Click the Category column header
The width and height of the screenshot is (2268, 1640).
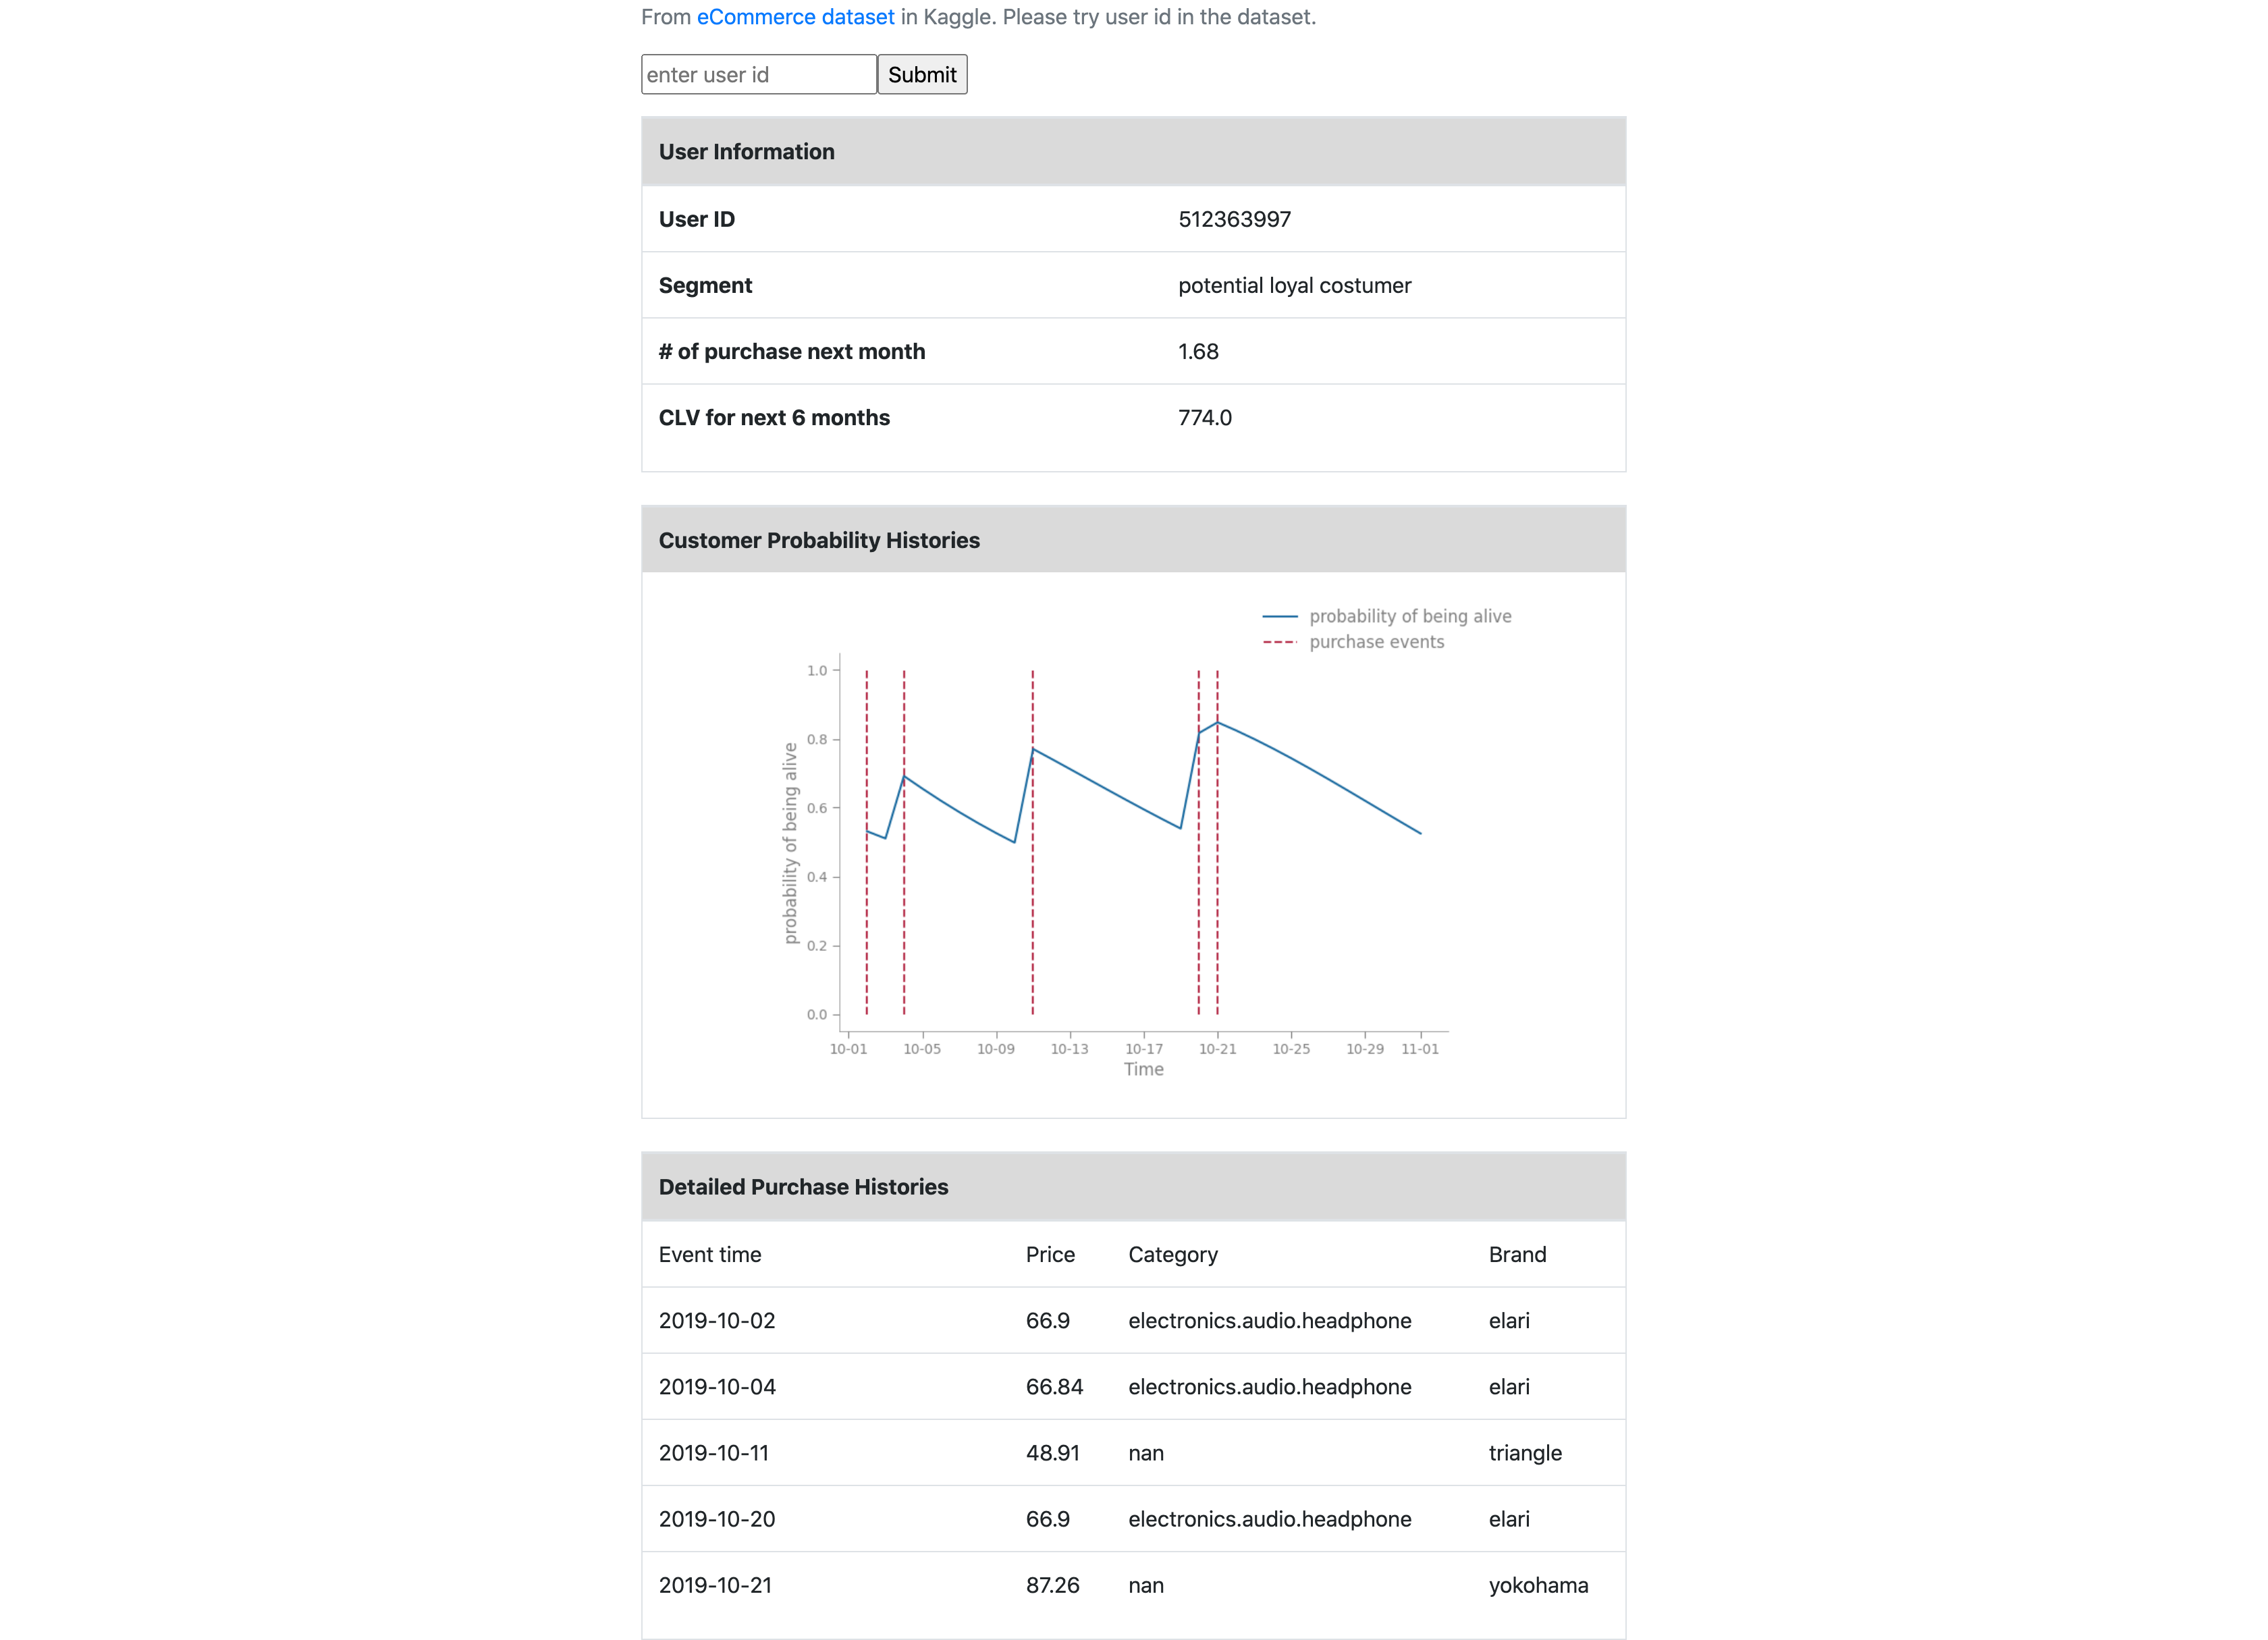point(1172,1255)
